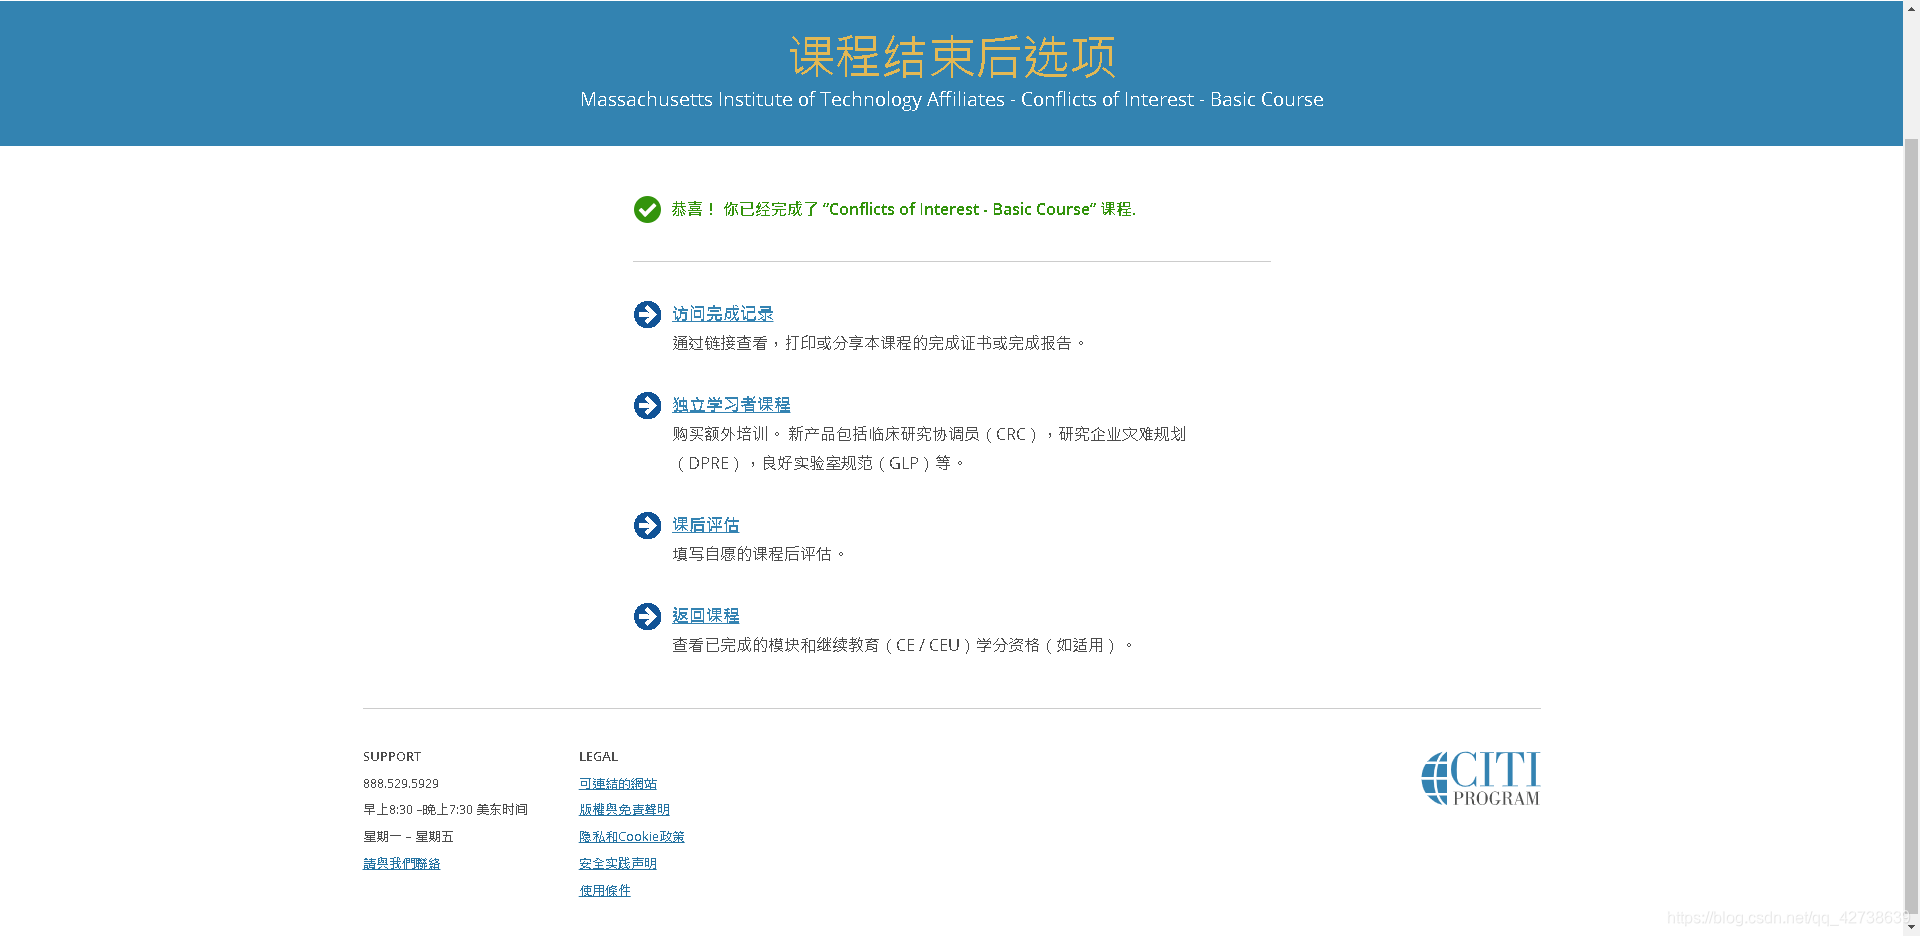Viewport: 1920px width, 936px height.
Task: Open the 安全实践声明 link
Action: click(618, 864)
